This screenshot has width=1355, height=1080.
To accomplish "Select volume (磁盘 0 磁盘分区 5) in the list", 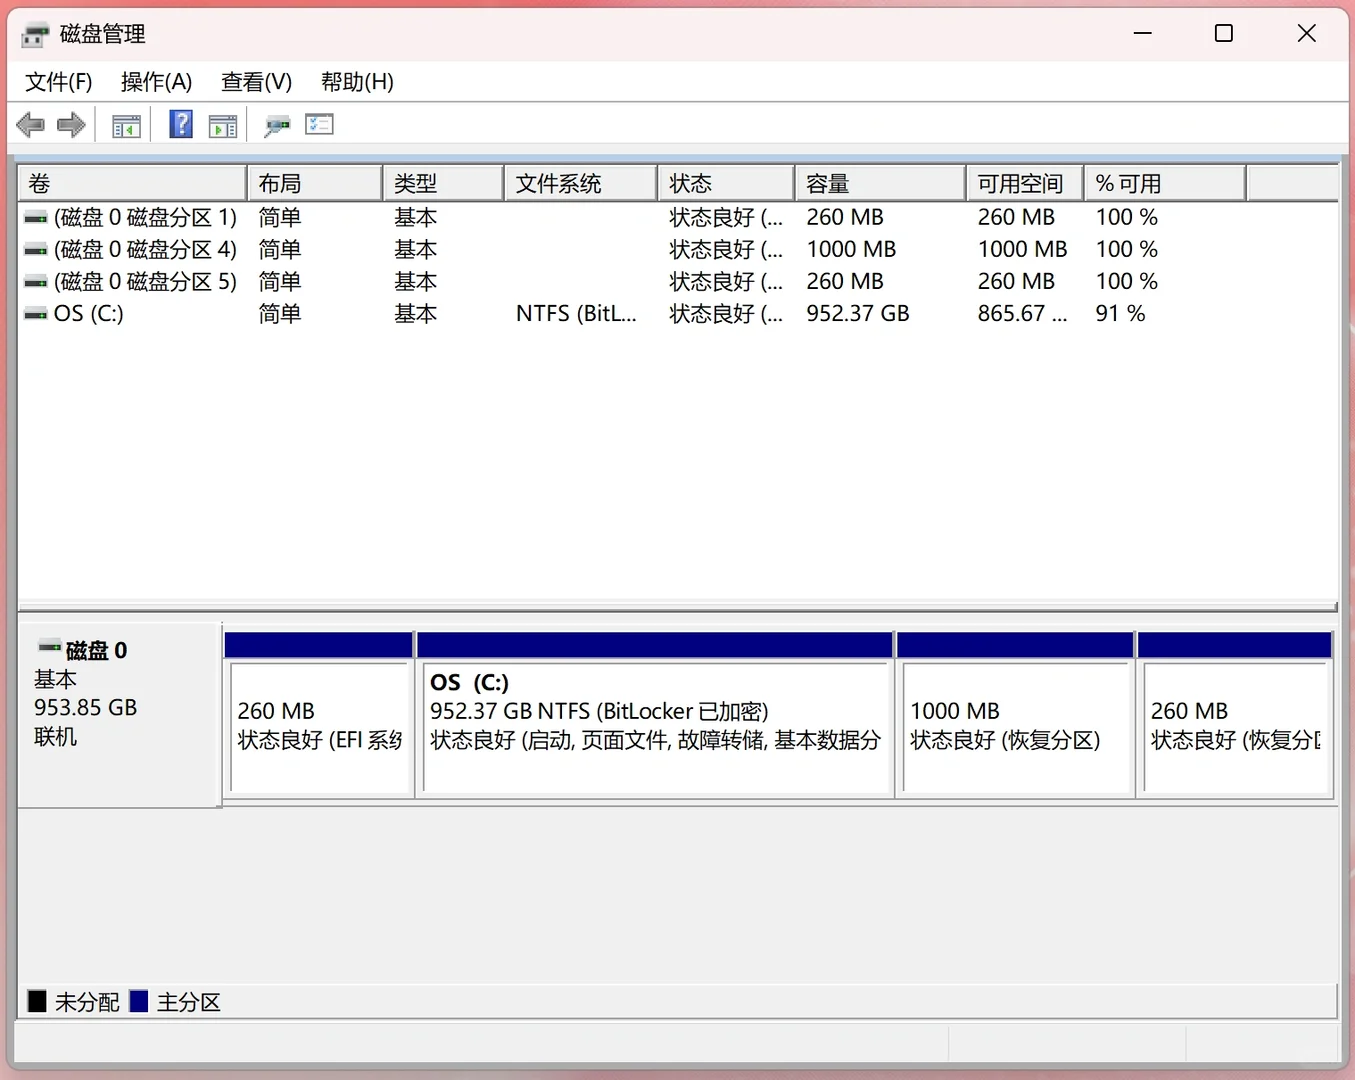I will 145,282.
